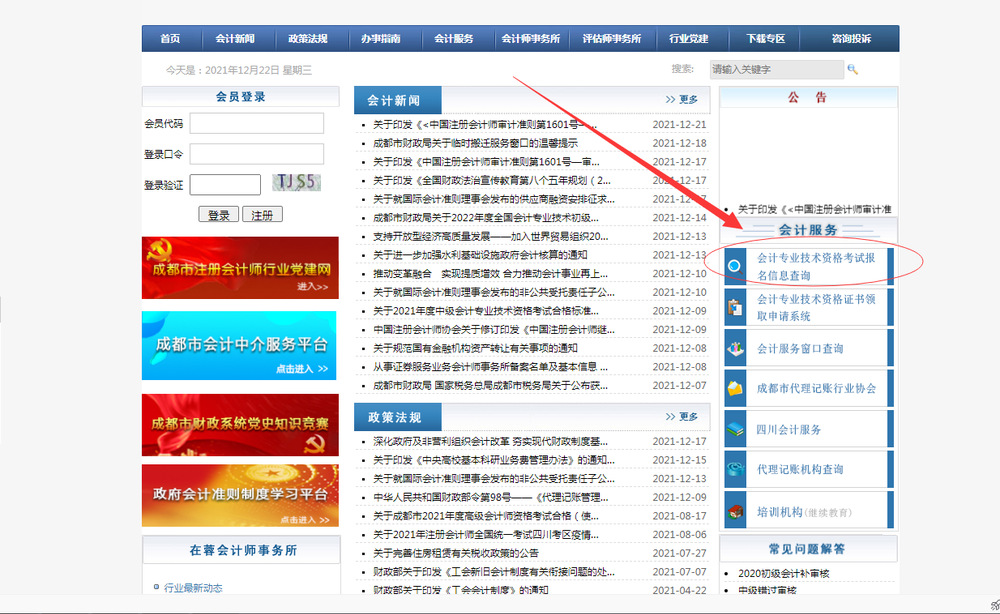Screen dimensions: 1000x614
Task: Click the search magnifier icon beside the keyword box
Action: 855,69
